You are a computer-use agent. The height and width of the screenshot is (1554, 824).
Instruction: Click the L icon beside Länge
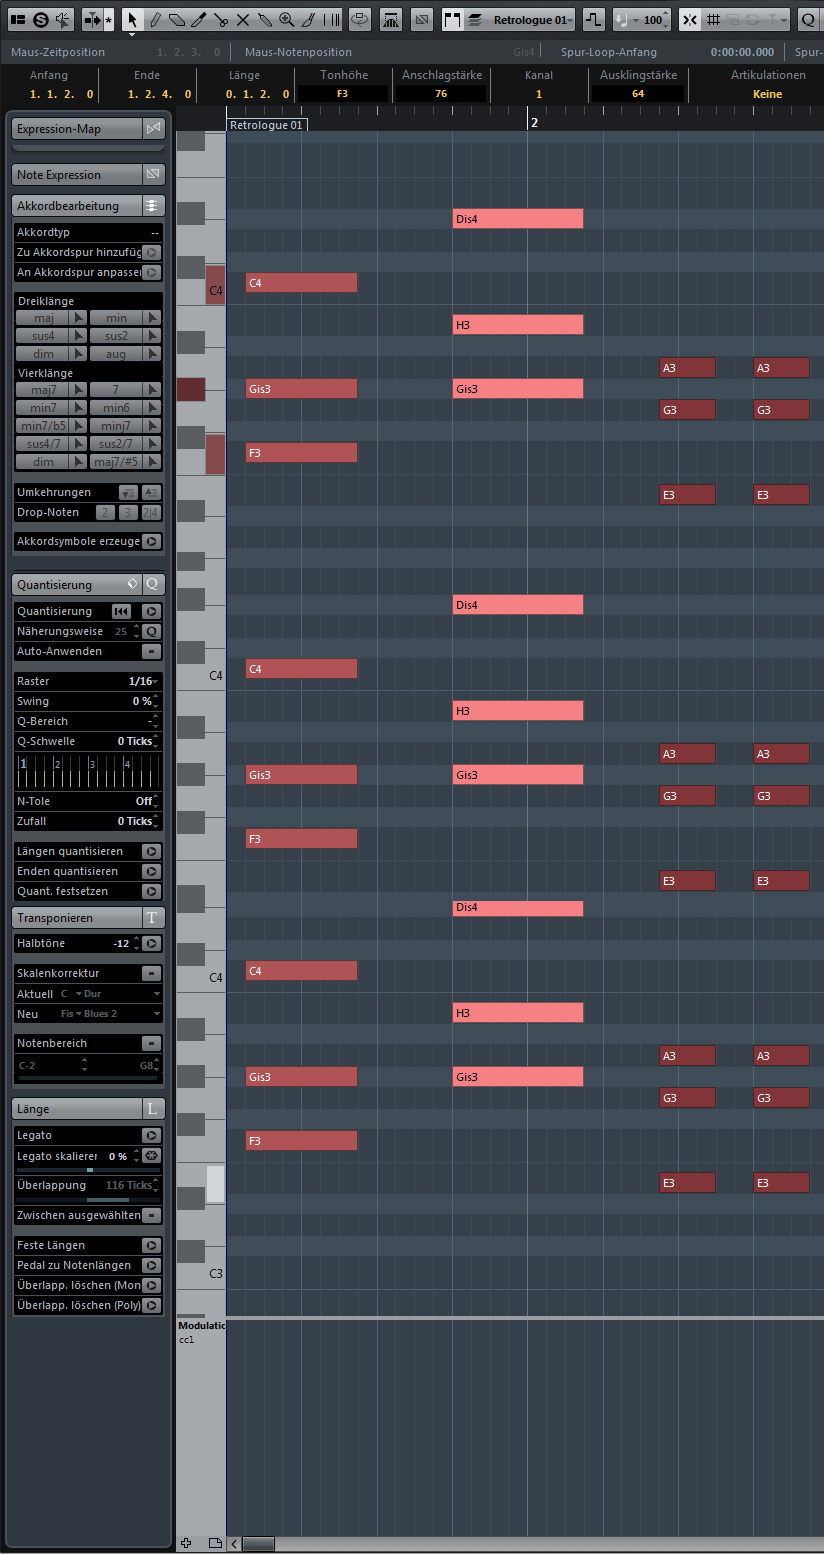153,1109
